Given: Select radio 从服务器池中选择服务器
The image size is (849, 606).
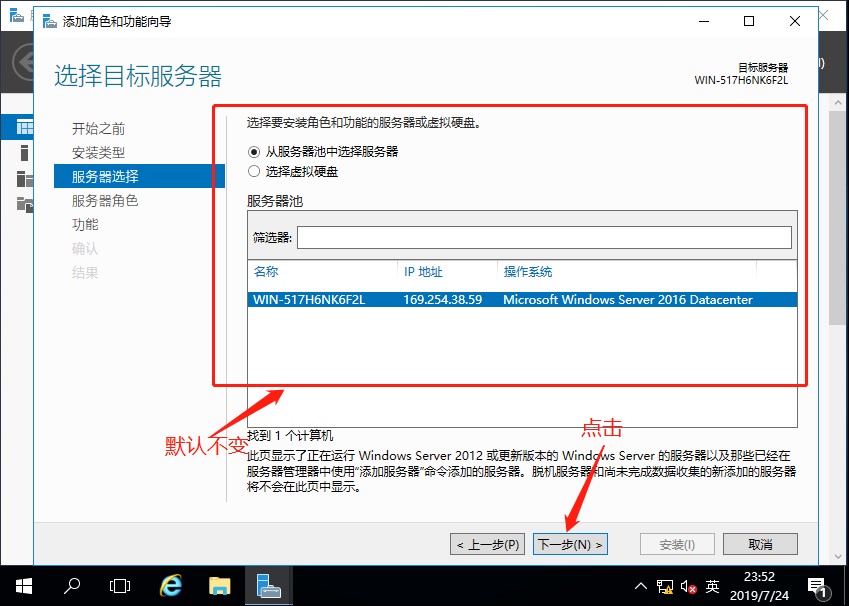Looking at the screenshot, I should click(x=323, y=152).
